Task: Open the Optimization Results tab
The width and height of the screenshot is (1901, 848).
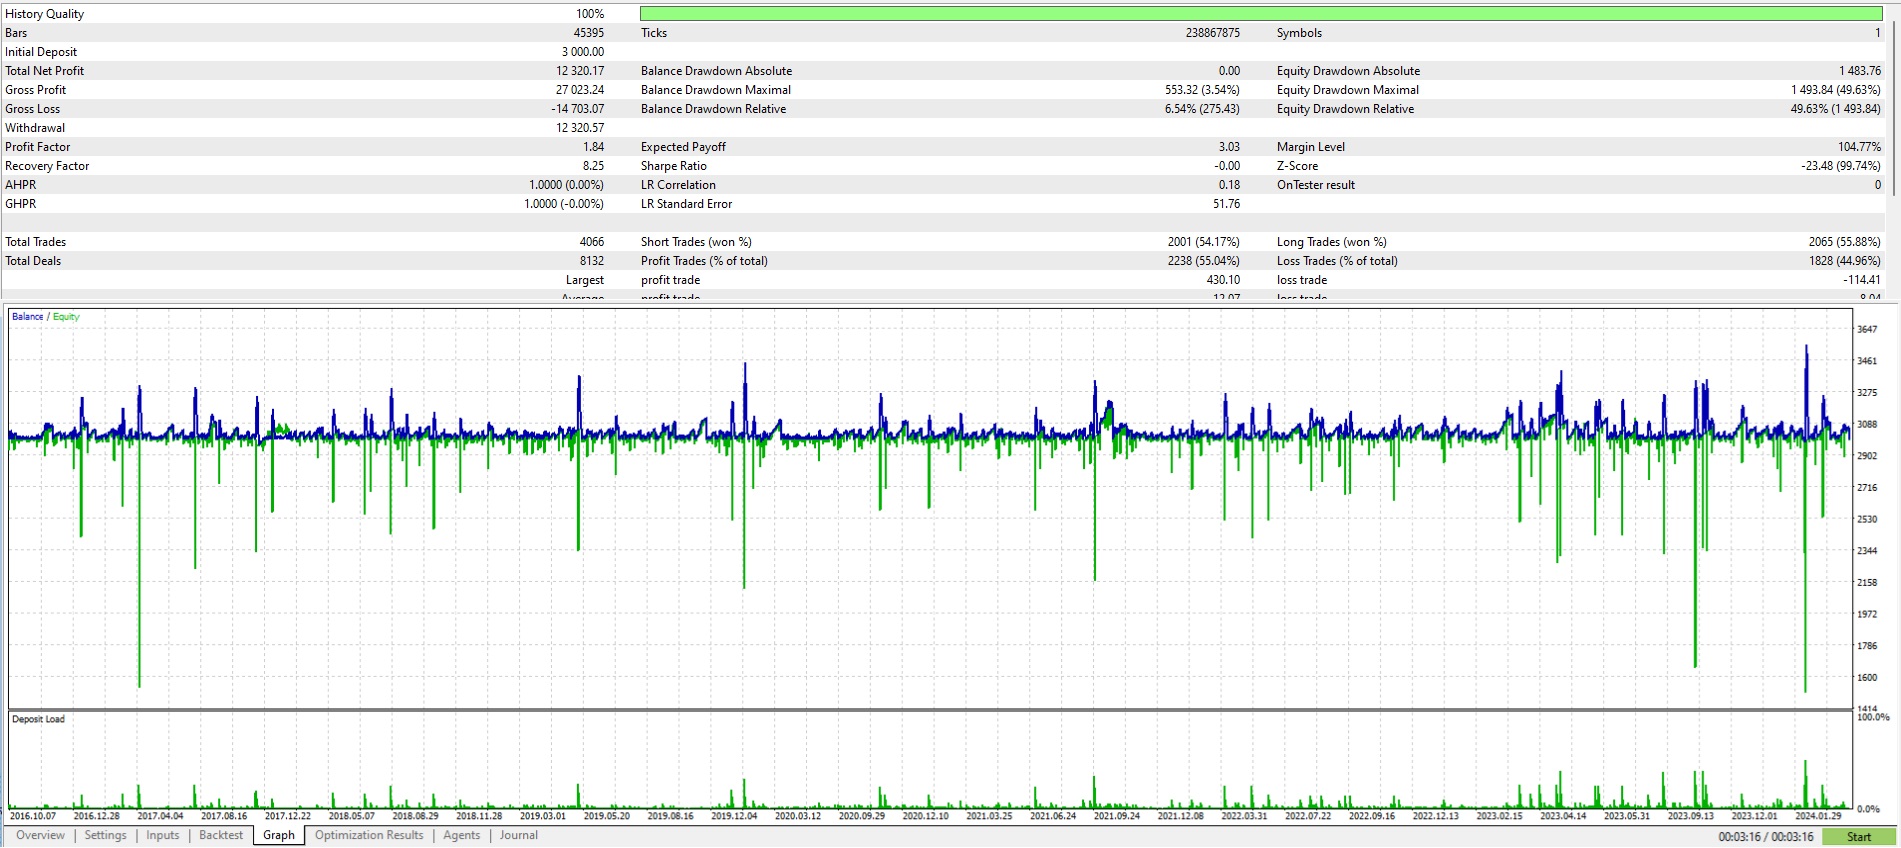Action: 369,835
